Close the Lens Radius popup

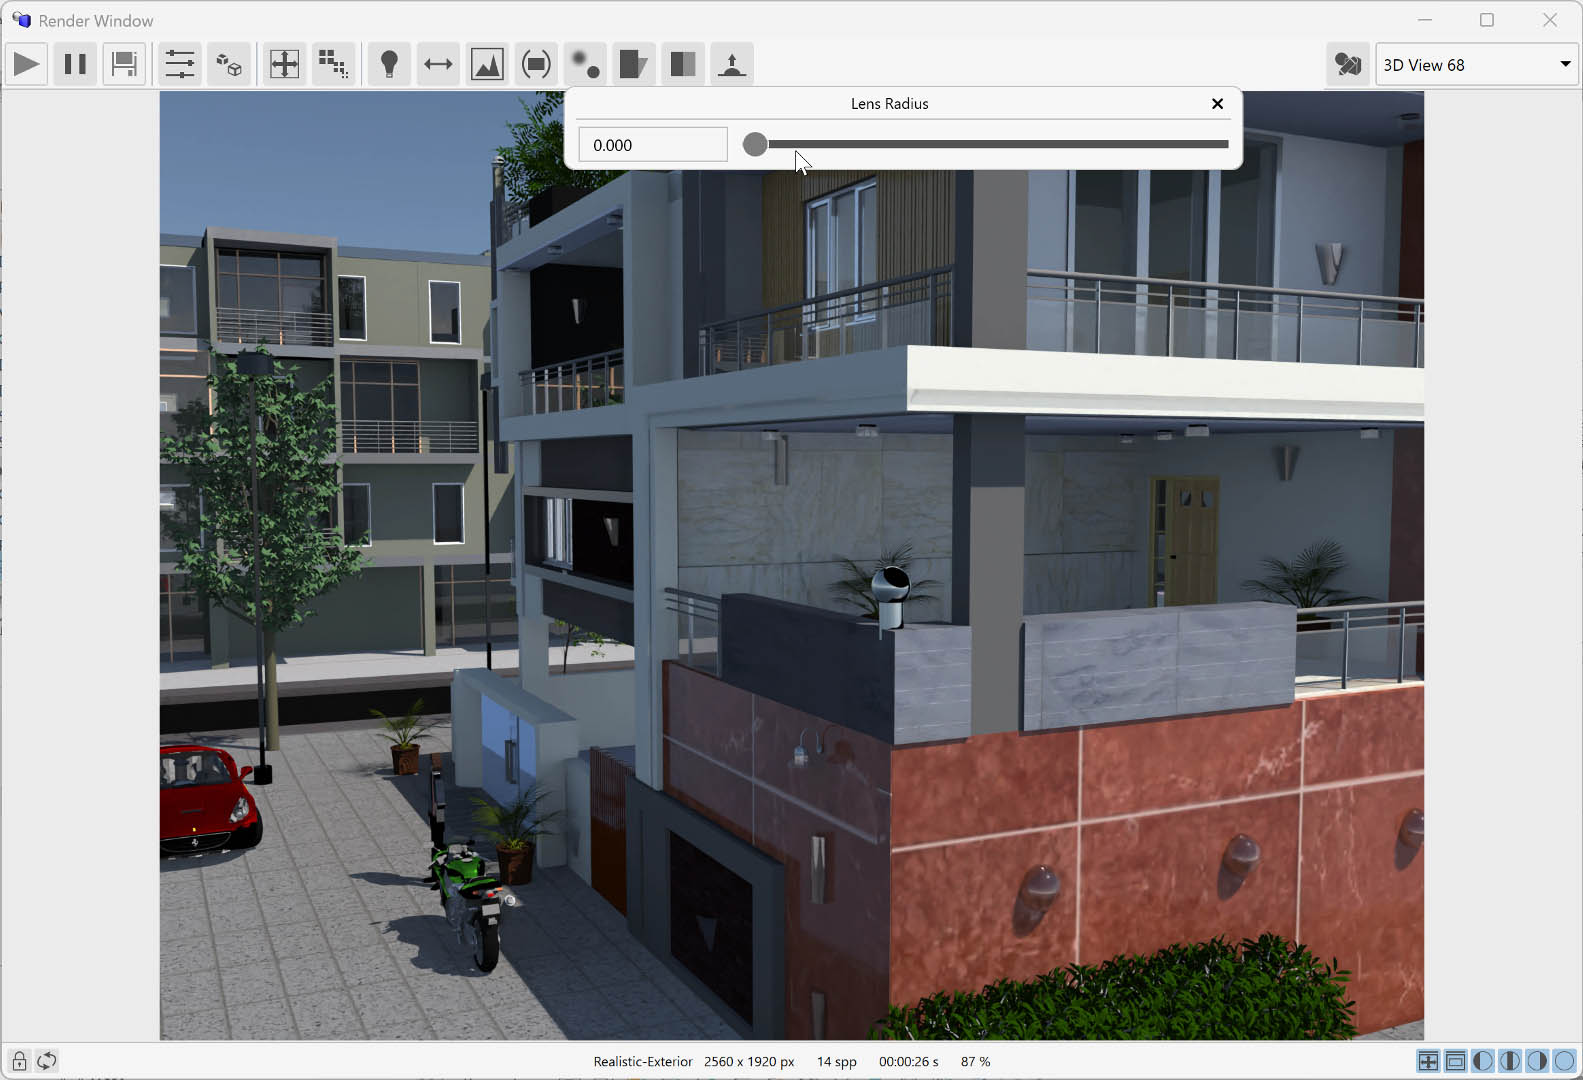pyautogui.click(x=1217, y=104)
